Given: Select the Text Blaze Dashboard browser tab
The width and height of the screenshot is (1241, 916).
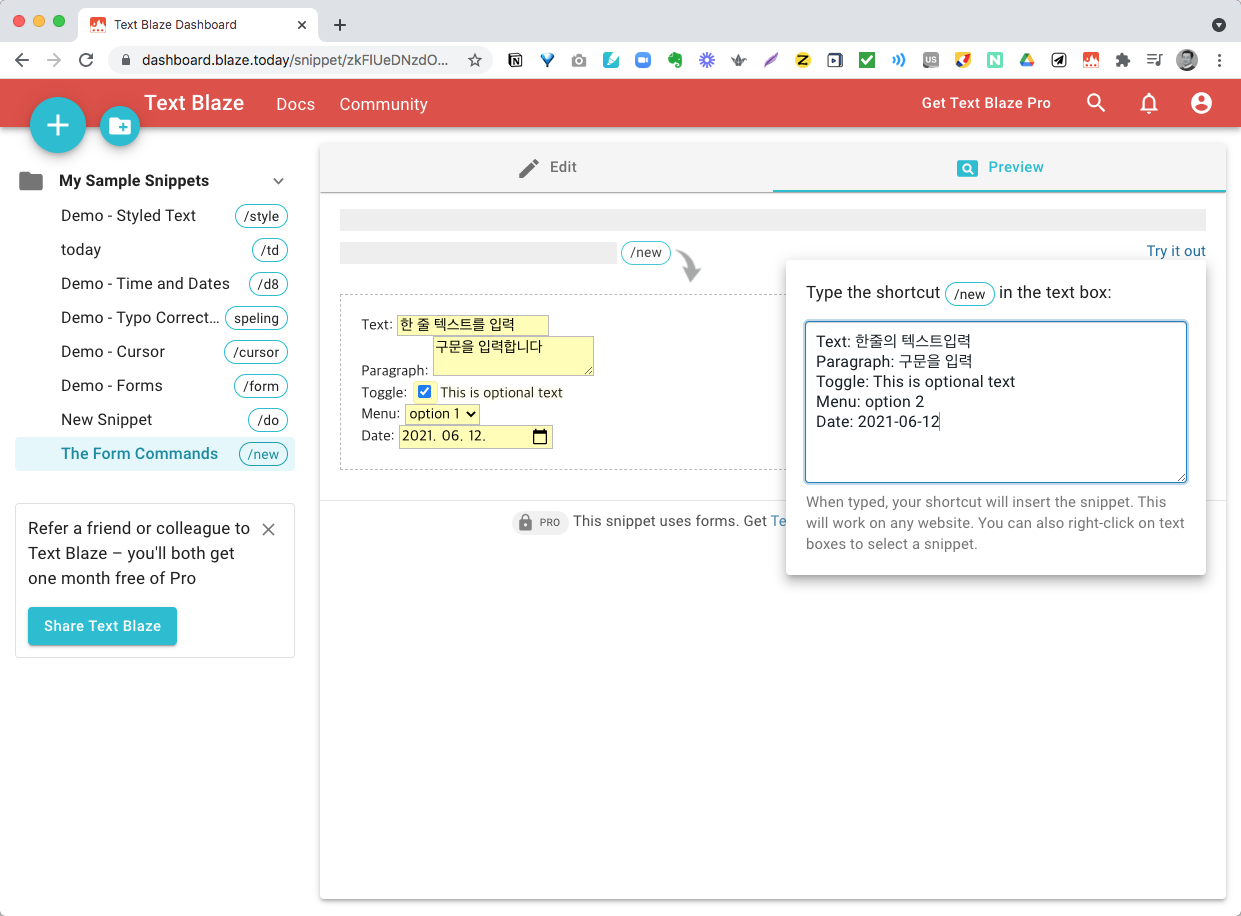Looking at the screenshot, I should 196,24.
